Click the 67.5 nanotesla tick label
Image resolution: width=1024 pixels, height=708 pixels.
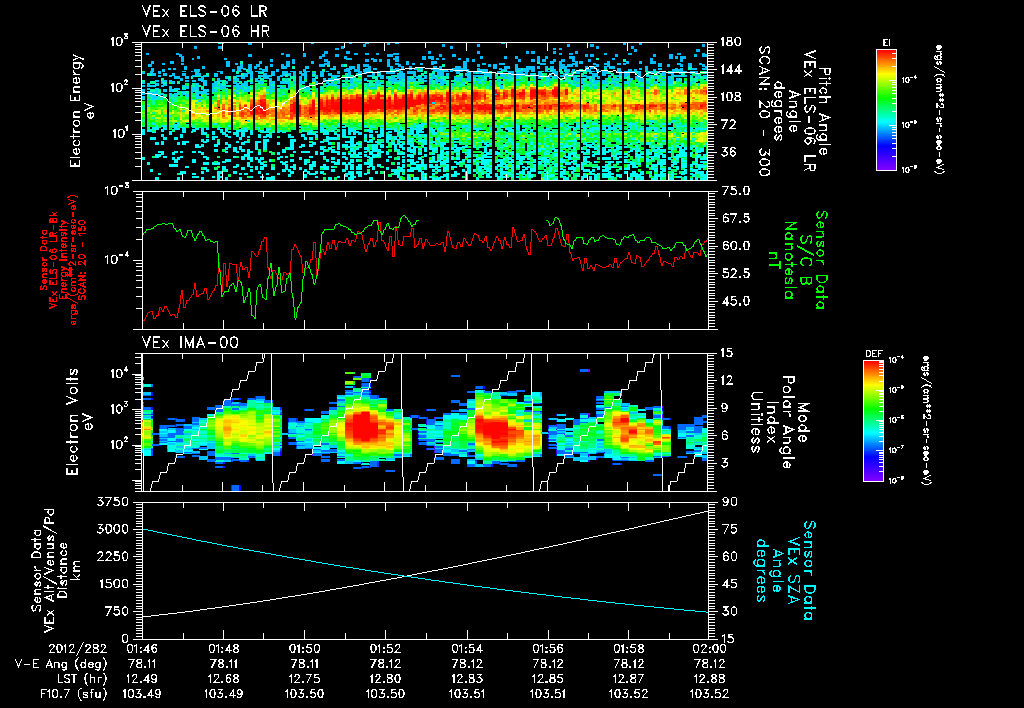(x=735, y=218)
